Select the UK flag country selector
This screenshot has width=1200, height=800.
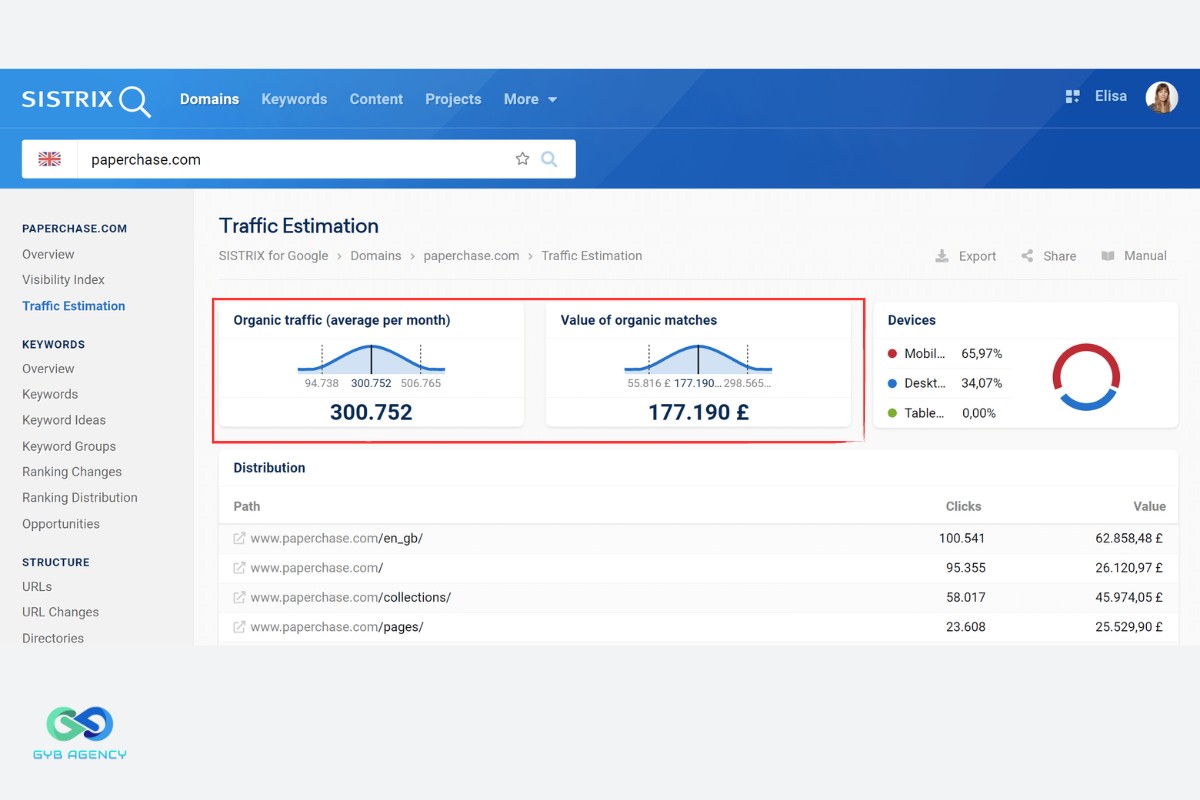point(50,159)
